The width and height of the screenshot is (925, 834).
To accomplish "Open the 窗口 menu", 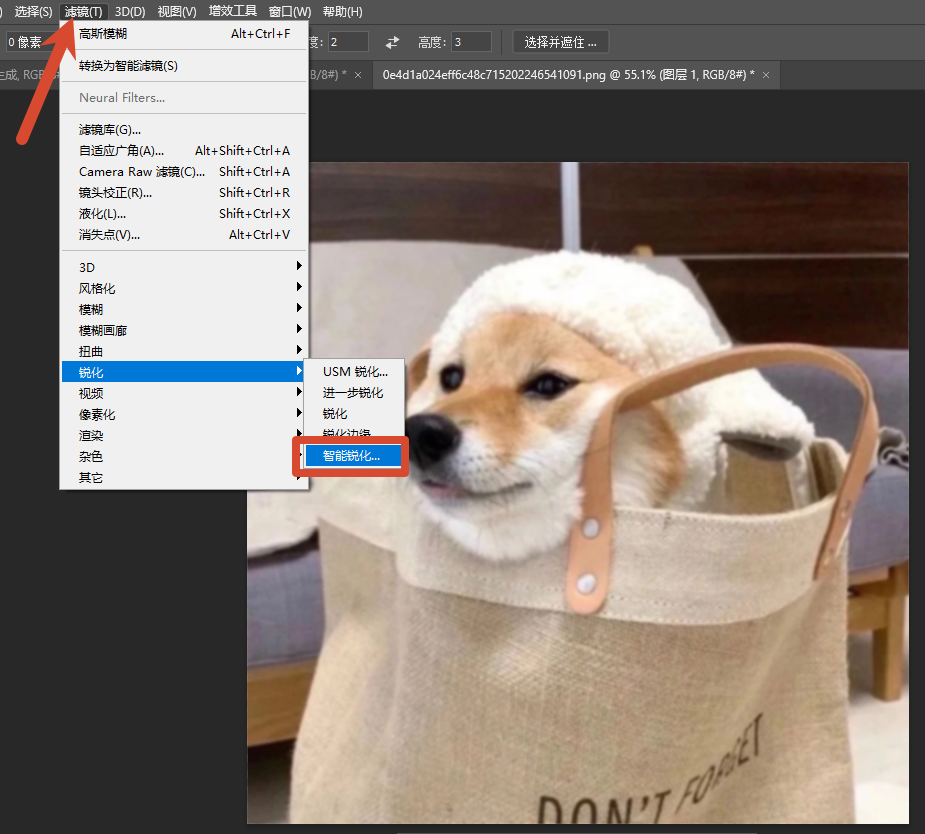I will [x=290, y=11].
